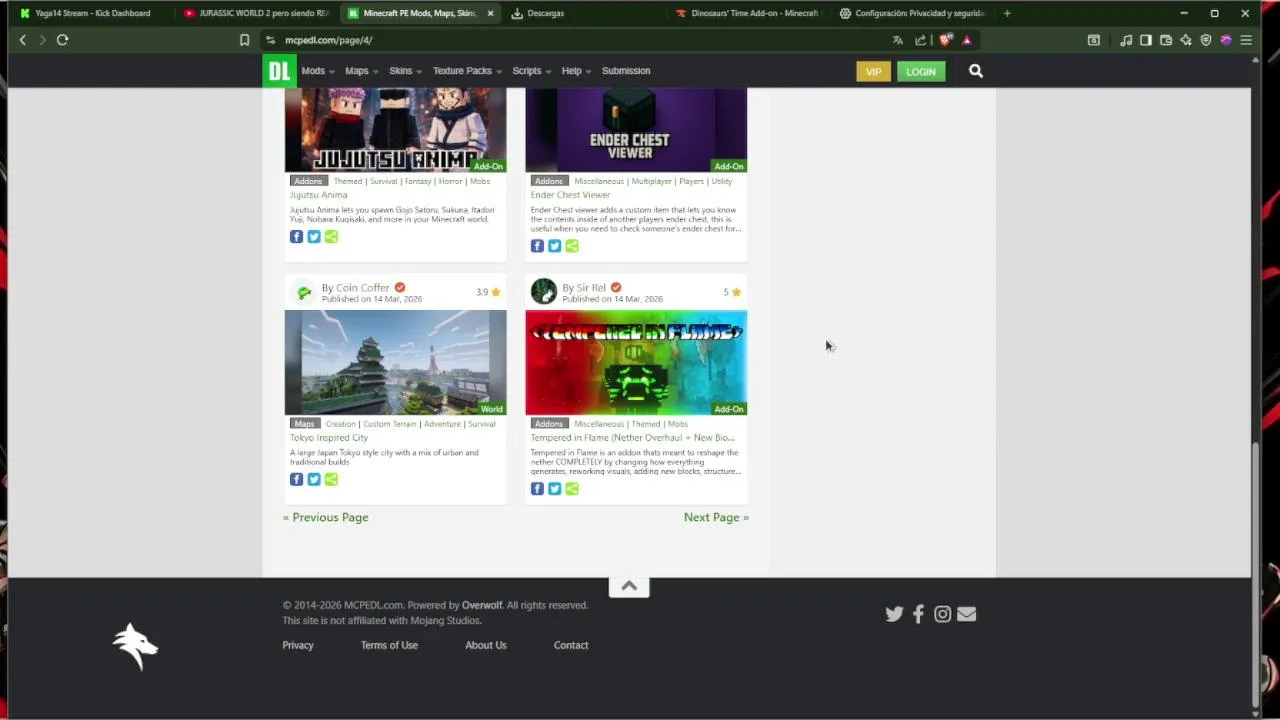Viewport: 1280px width, 720px height.
Task: Switch to Configuración Privacidad y seguridad tab
Action: point(912,13)
